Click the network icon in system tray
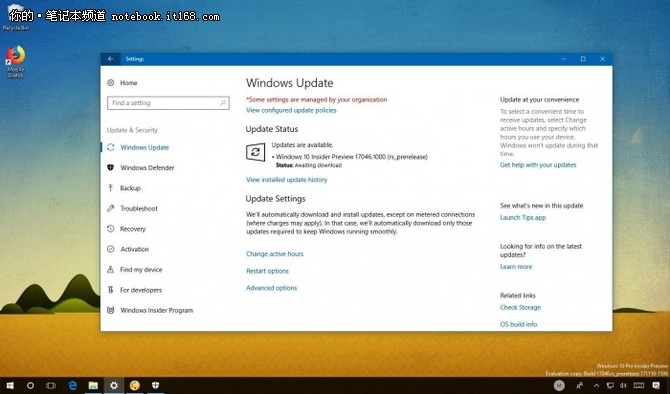The width and height of the screenshot is (670, 394). 611,386
